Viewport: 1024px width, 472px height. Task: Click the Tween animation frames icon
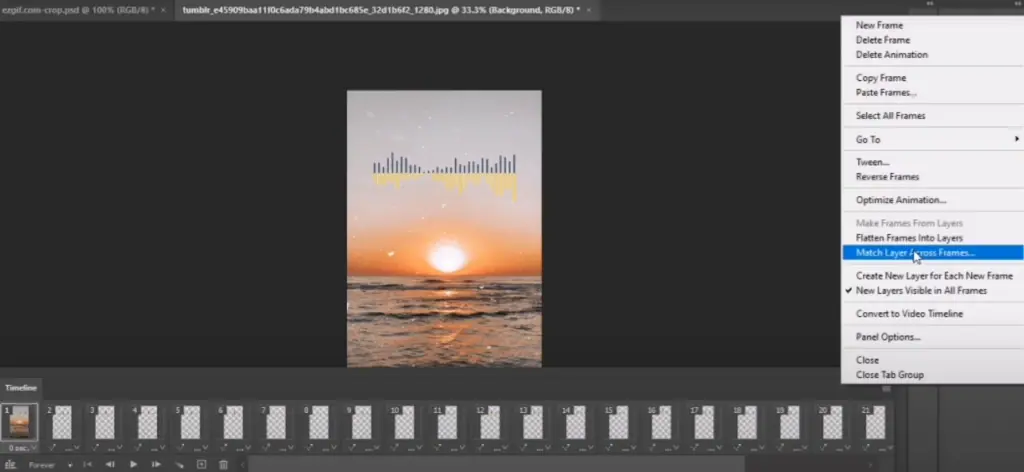coord(180,464)
